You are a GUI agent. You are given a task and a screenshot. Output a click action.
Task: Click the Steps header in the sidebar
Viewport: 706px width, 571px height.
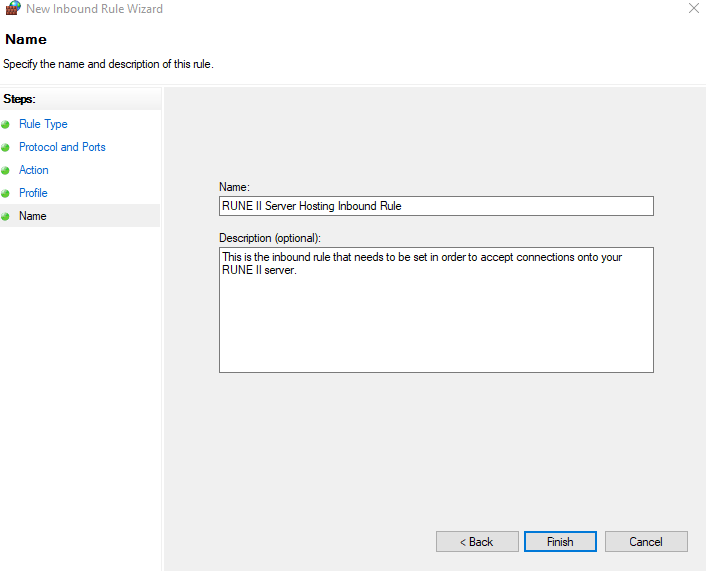[20, 99]
